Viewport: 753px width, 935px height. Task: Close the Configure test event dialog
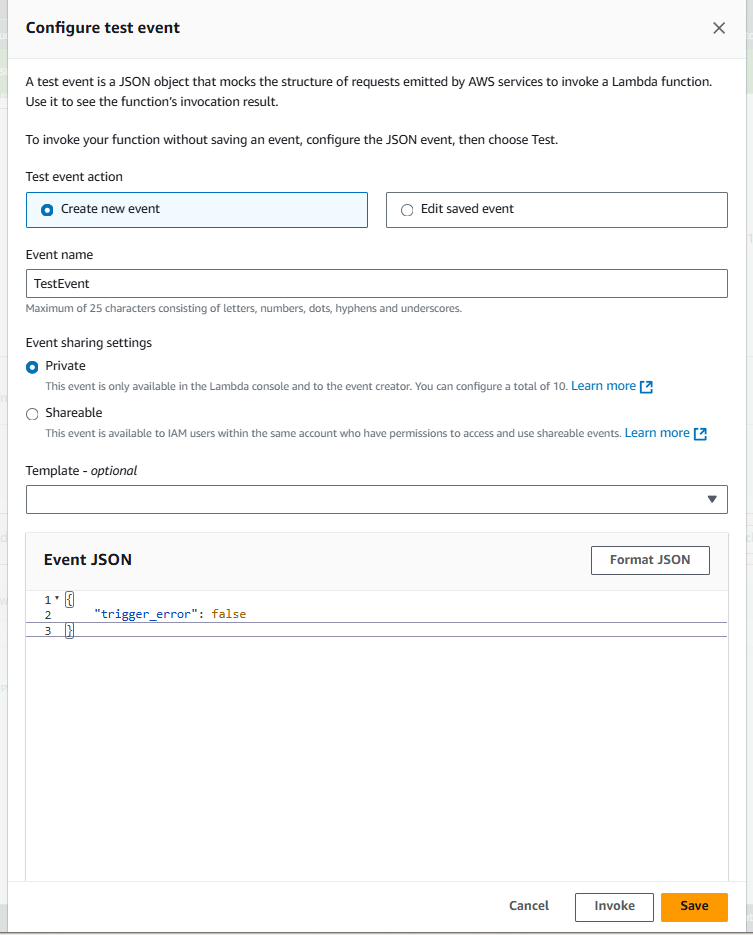719,28
